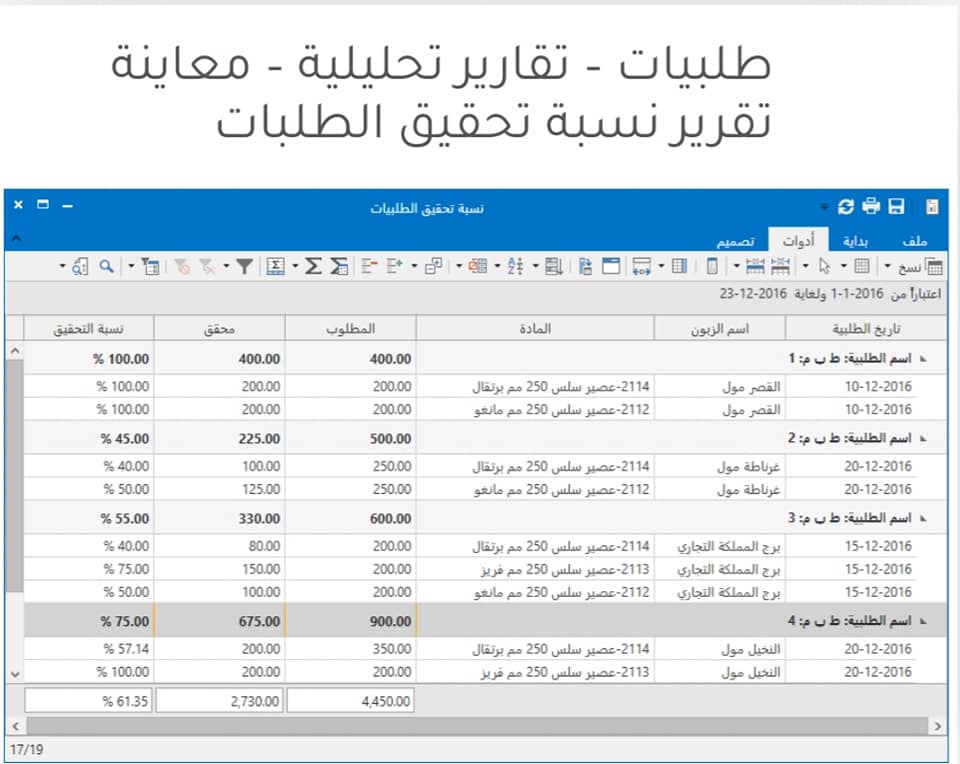960x764 pixels.
Task: Switch to the بداية ribbon tab
Action: click(855, 242)
